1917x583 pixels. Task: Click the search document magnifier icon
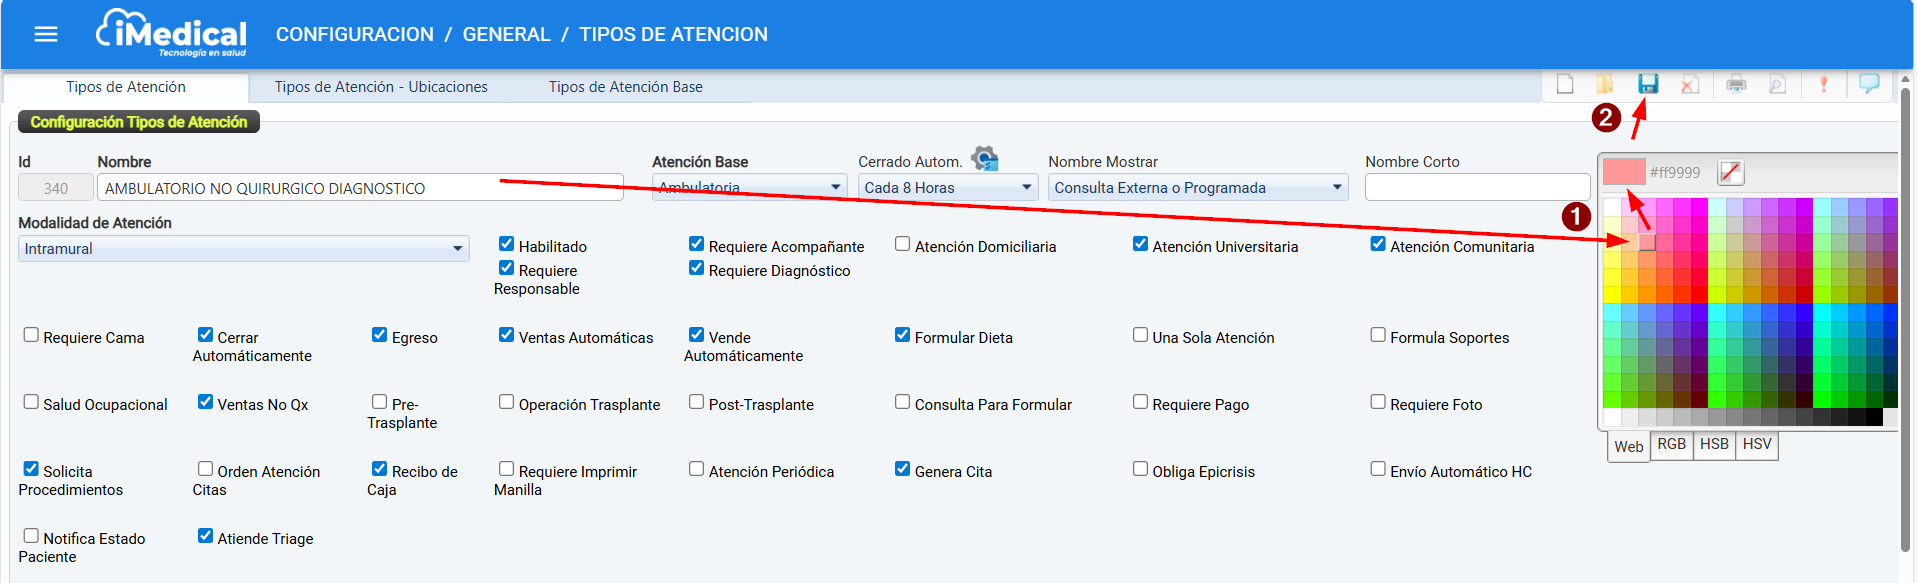(x=1777, y=84)
